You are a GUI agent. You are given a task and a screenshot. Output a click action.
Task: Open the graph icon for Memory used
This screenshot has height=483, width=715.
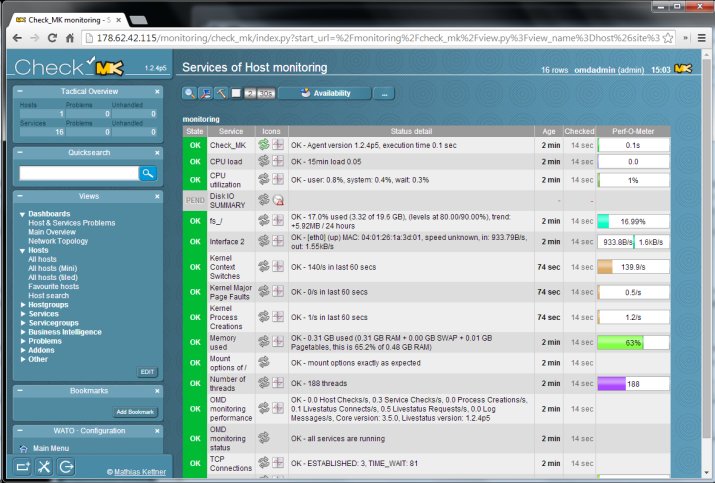tap(278, 342)
